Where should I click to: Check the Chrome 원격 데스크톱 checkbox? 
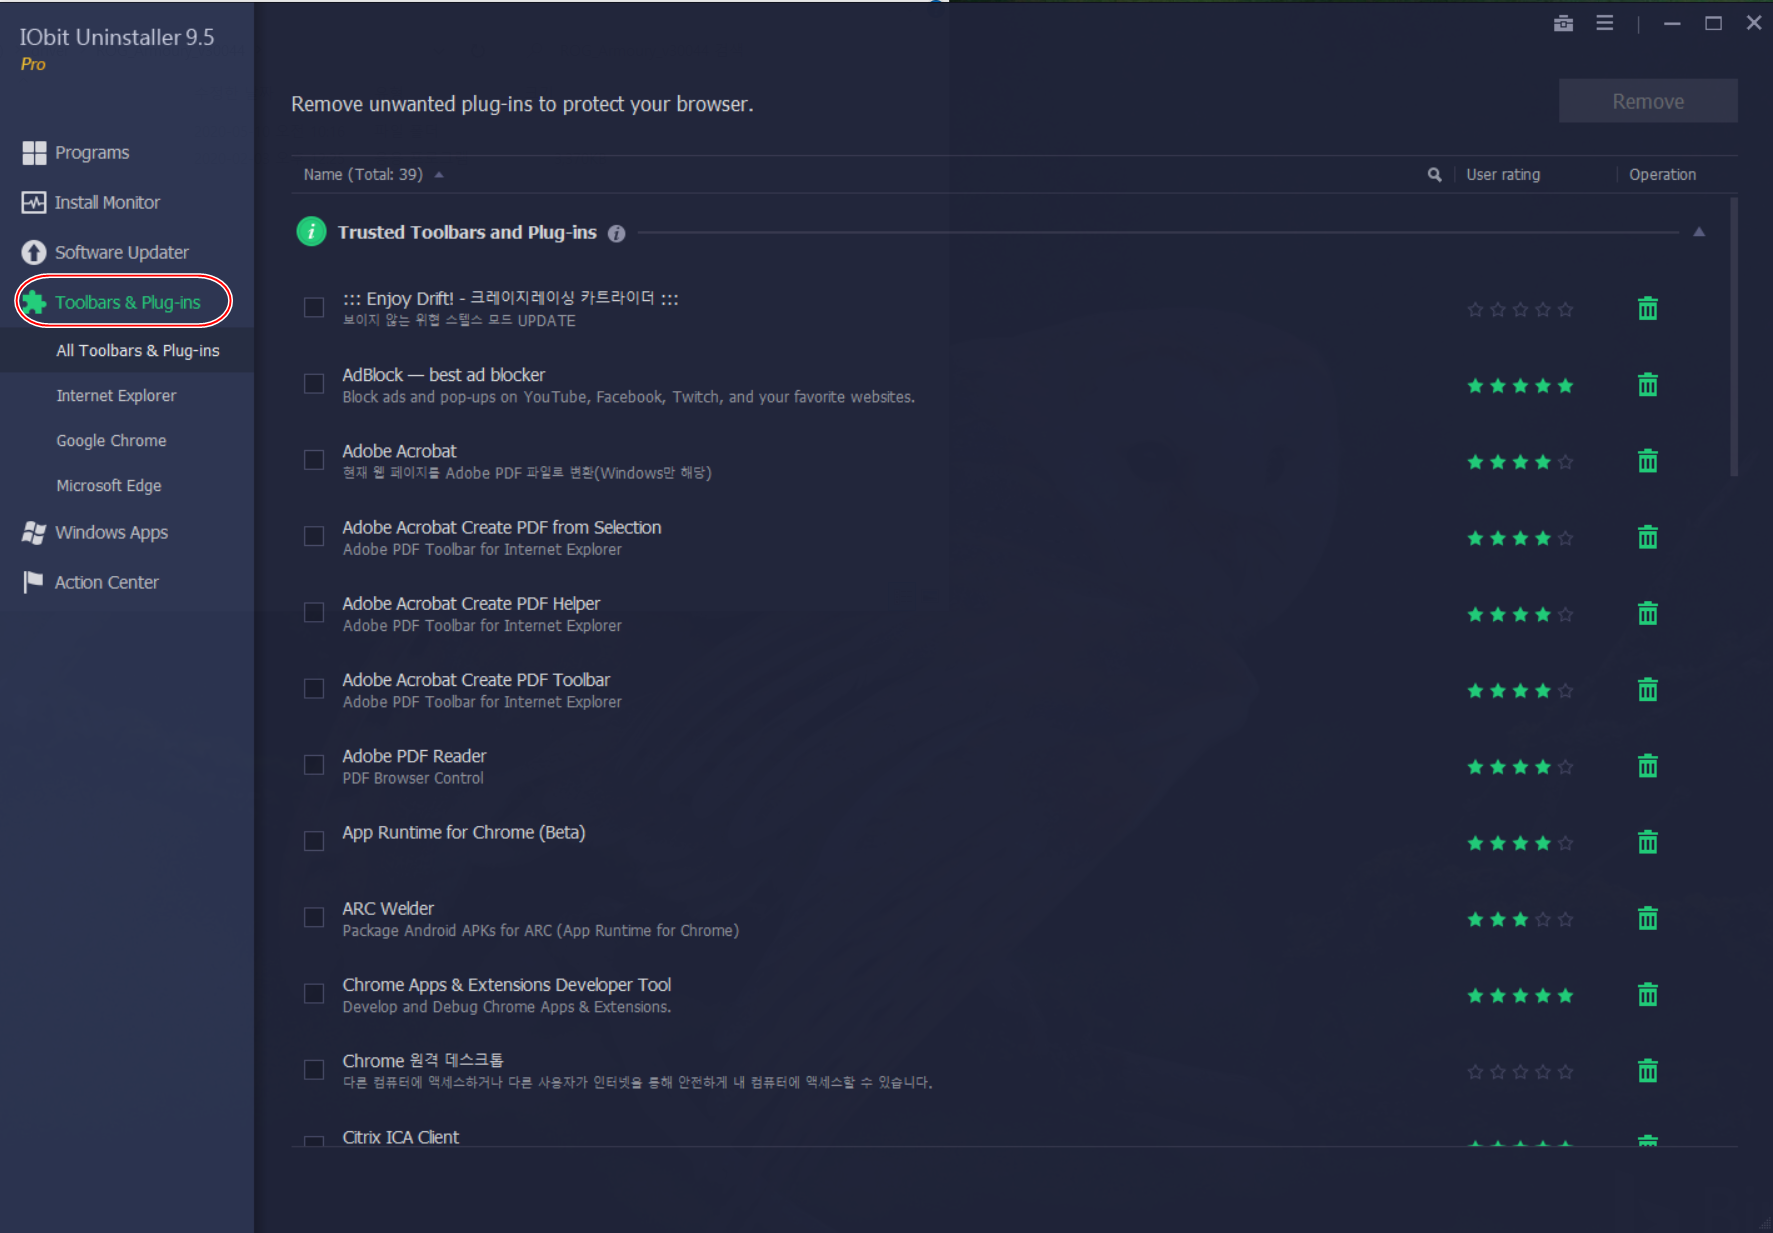click(x=314, y=1070)
